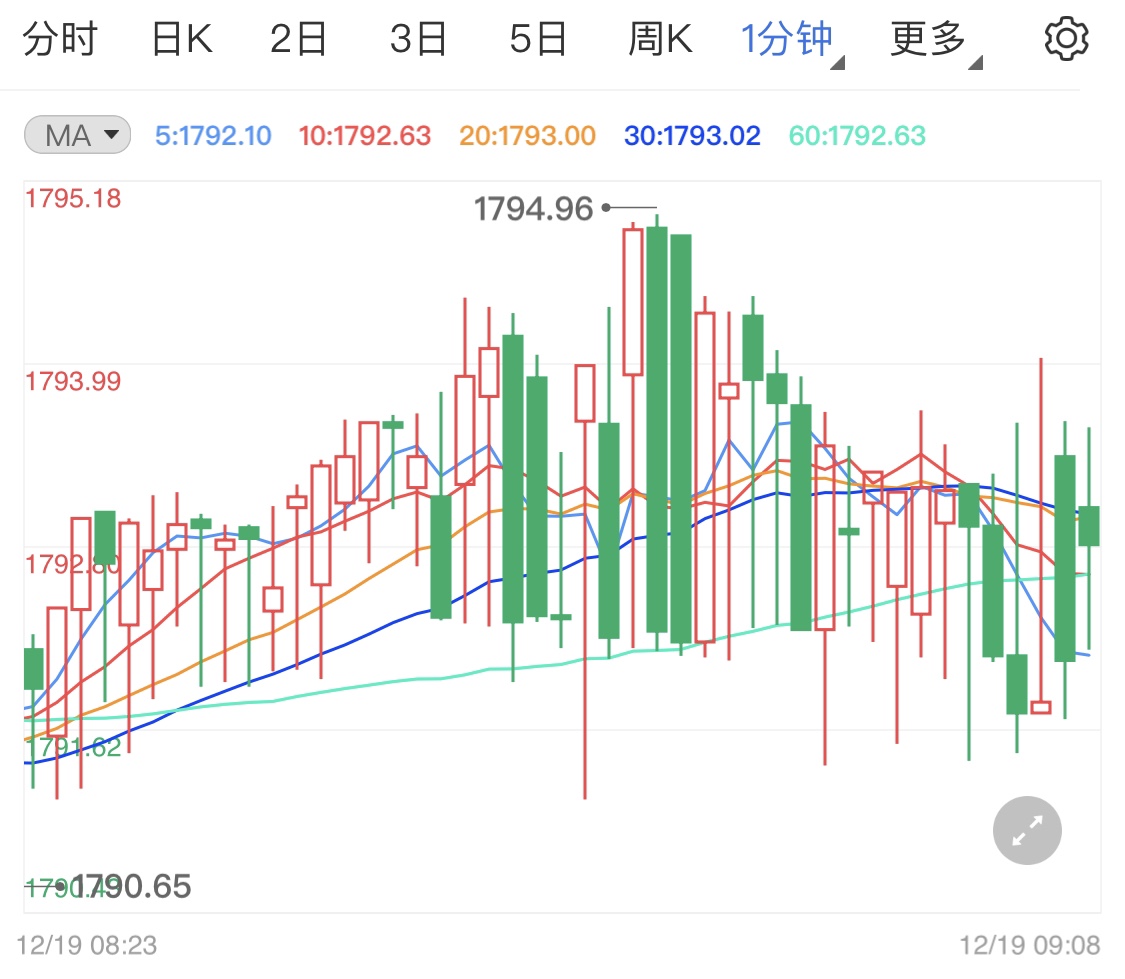Click the start time 12/19 08:23
Screen dimensions: 1125x979
tap(87, 945)
